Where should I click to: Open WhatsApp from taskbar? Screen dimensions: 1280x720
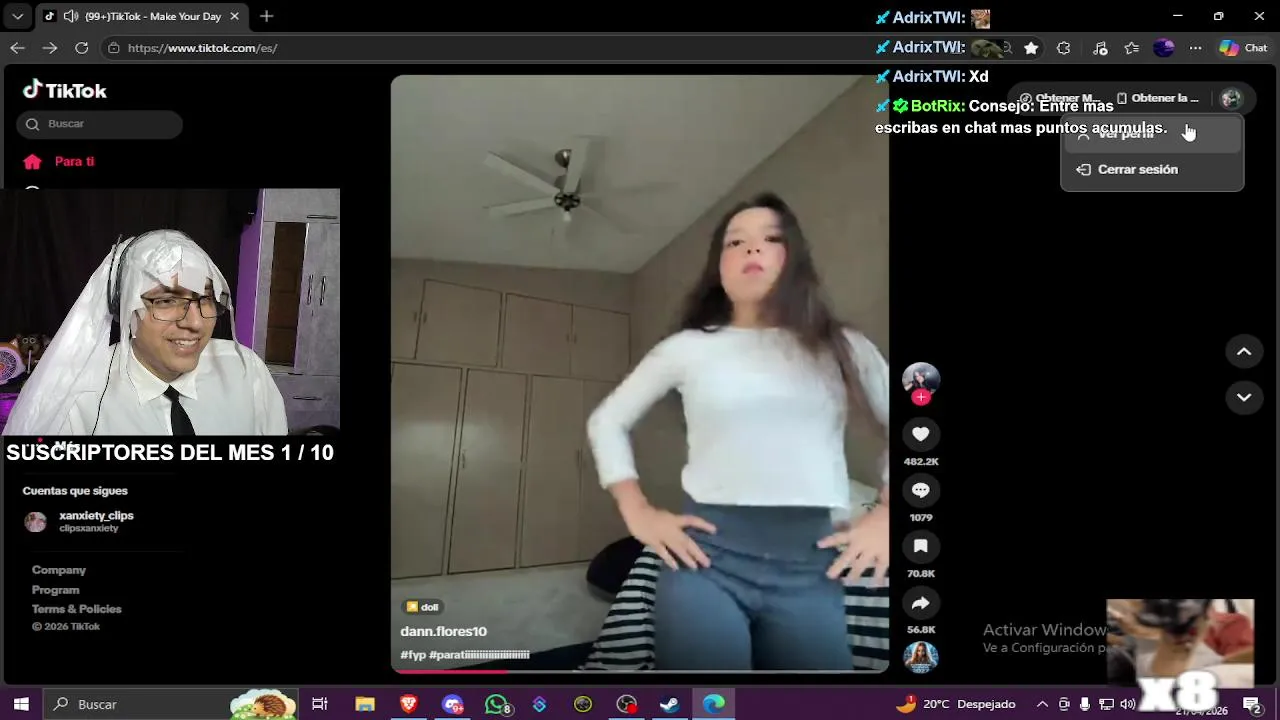(497, 704)
